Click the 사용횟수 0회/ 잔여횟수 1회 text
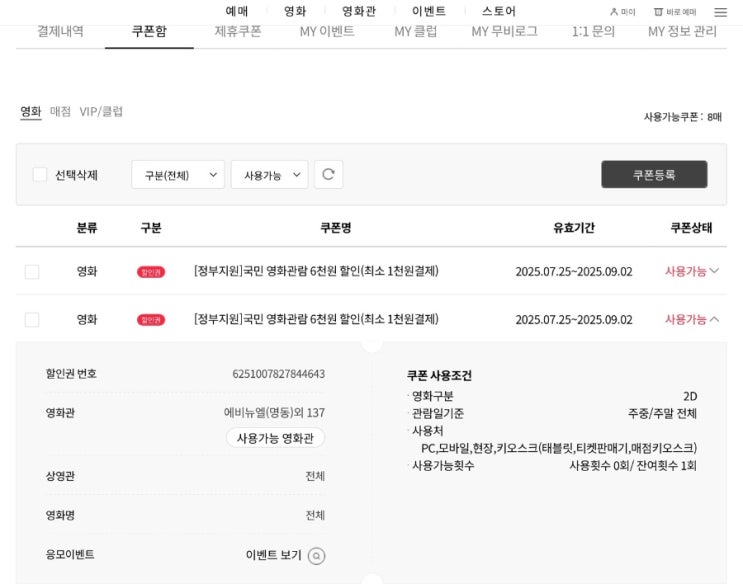 pyautogui.click(x=633, y=466)
